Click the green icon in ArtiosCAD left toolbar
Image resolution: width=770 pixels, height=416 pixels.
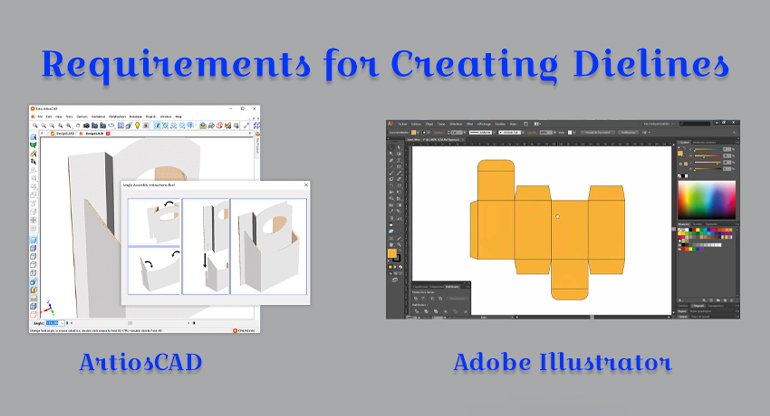(x=33, y=145)
